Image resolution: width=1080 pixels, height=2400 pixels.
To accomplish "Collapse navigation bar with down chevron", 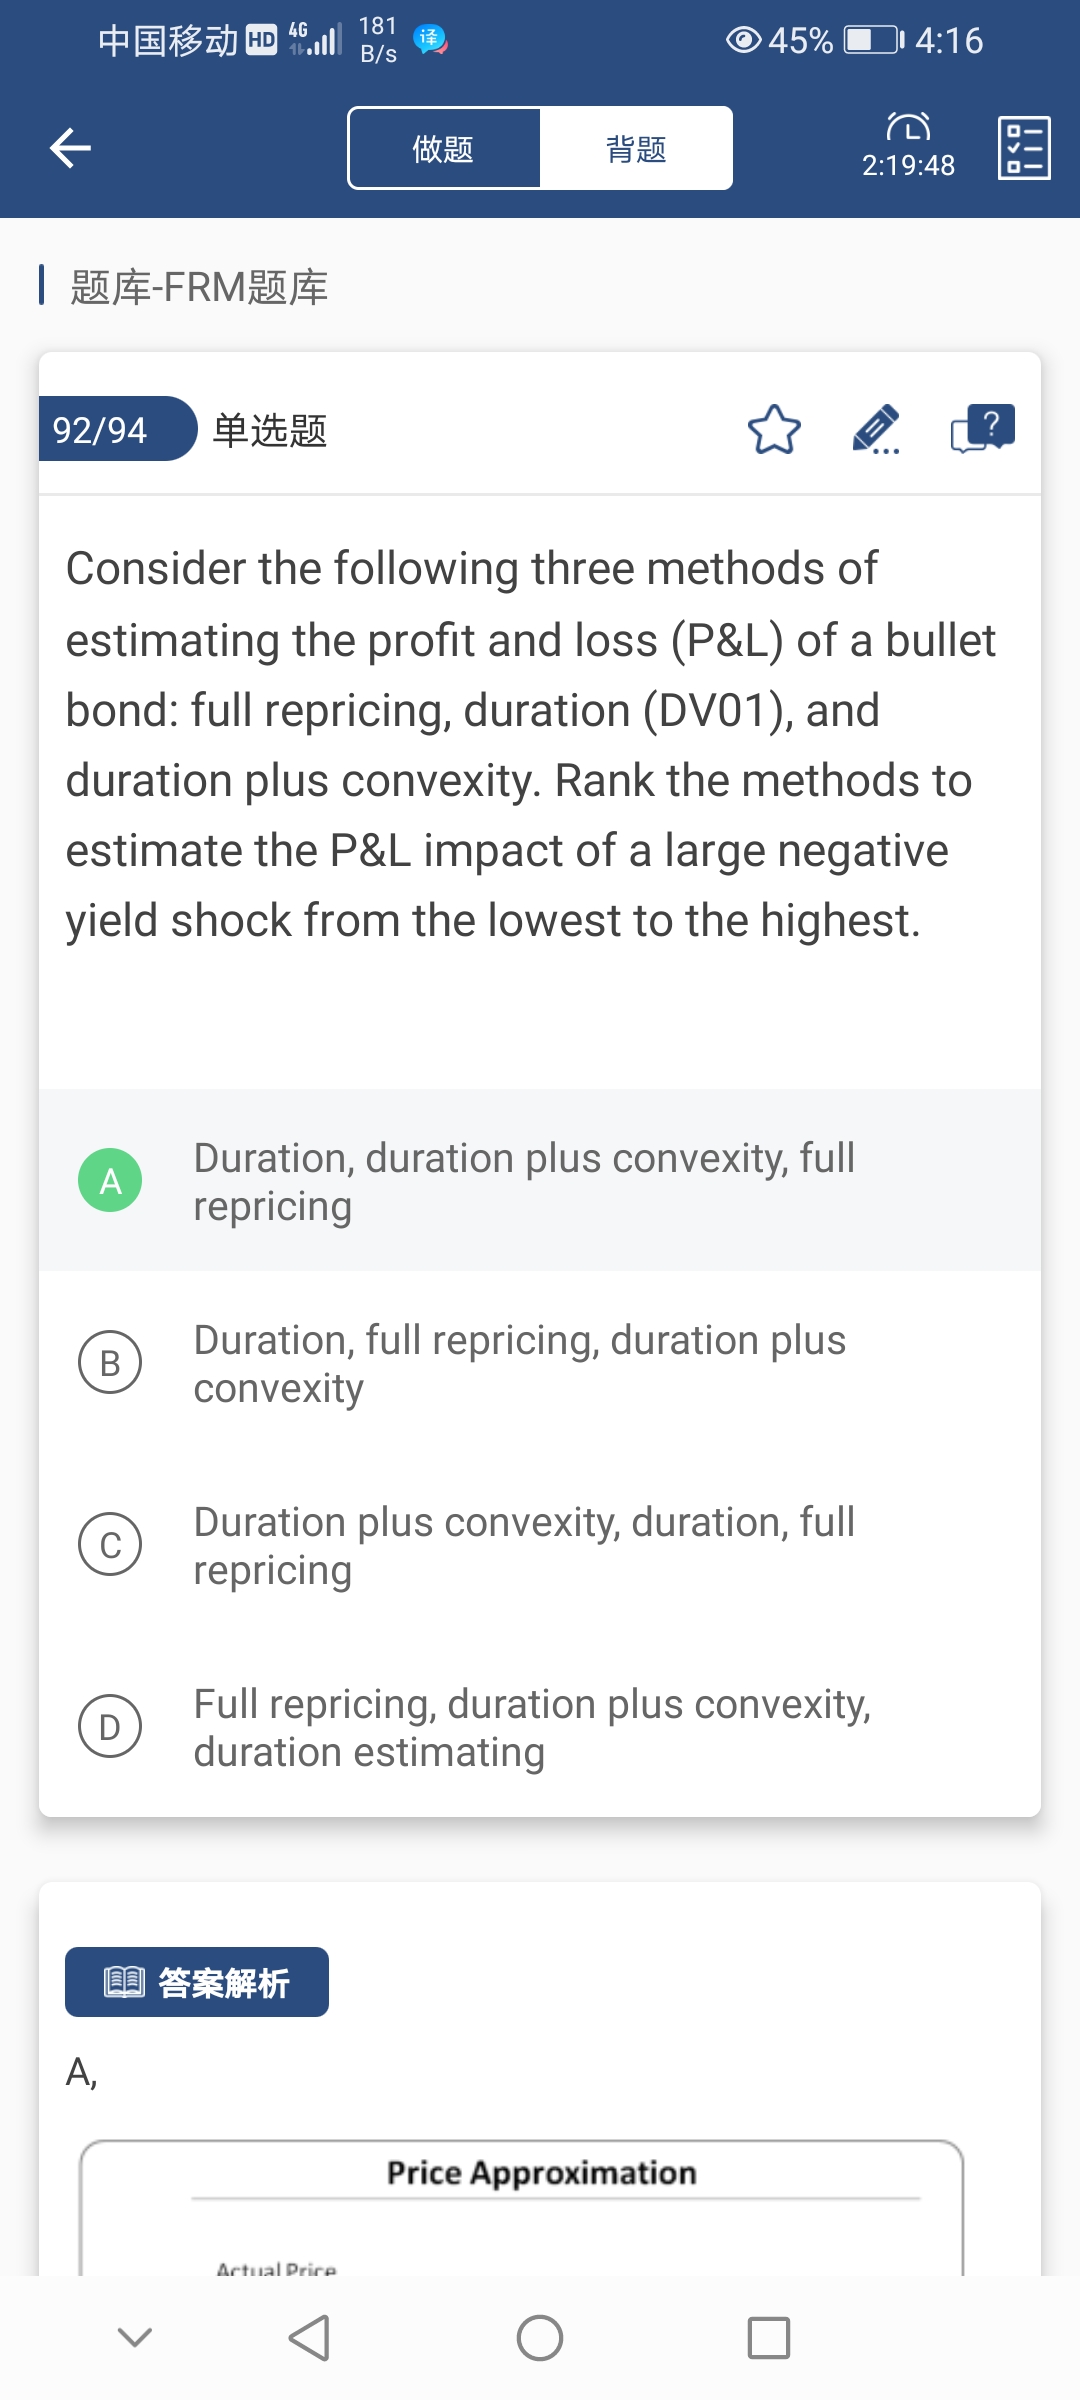I will (135, 2338).
